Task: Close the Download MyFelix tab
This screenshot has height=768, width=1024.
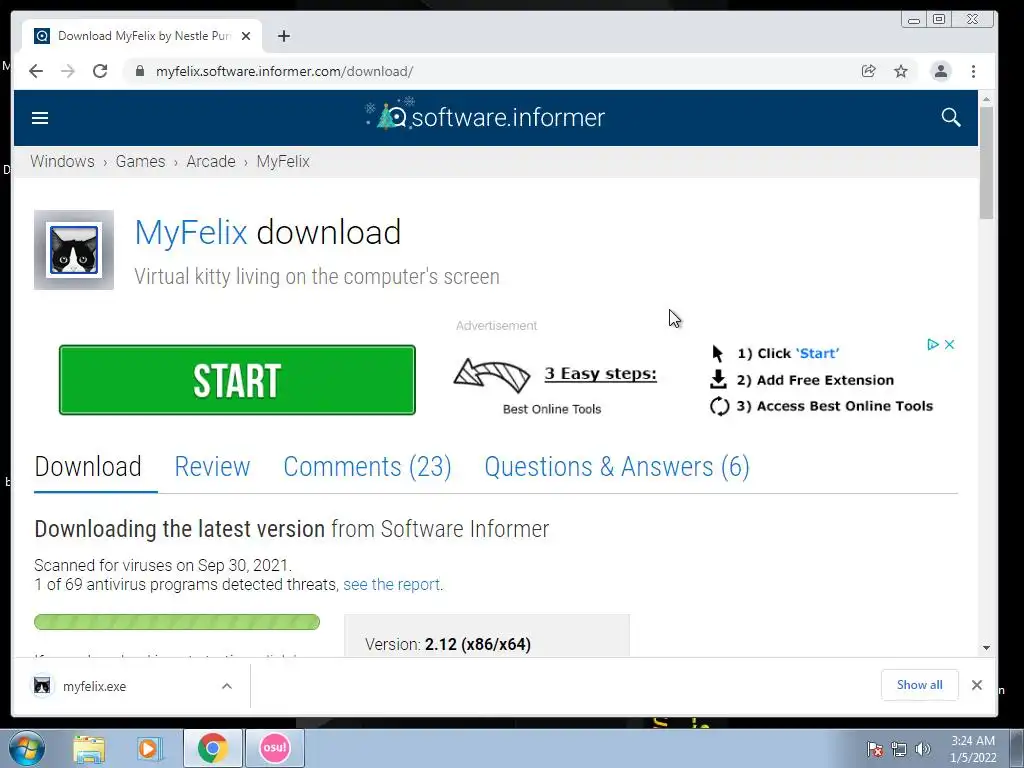Action: [x=246, y=36]
